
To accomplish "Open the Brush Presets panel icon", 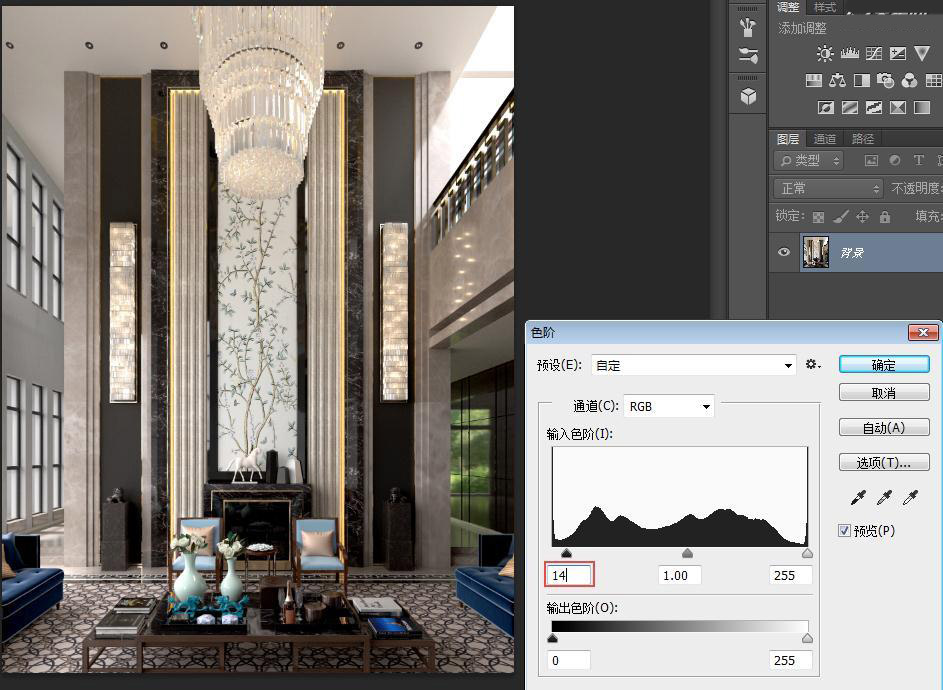I will (x=748, y=55).
